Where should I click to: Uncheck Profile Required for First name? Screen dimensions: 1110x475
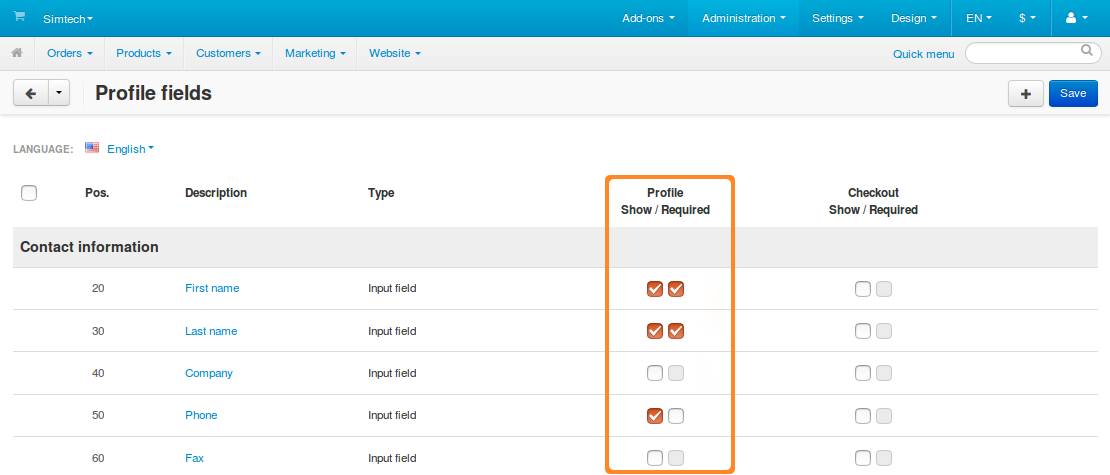[x=676, y=289]
